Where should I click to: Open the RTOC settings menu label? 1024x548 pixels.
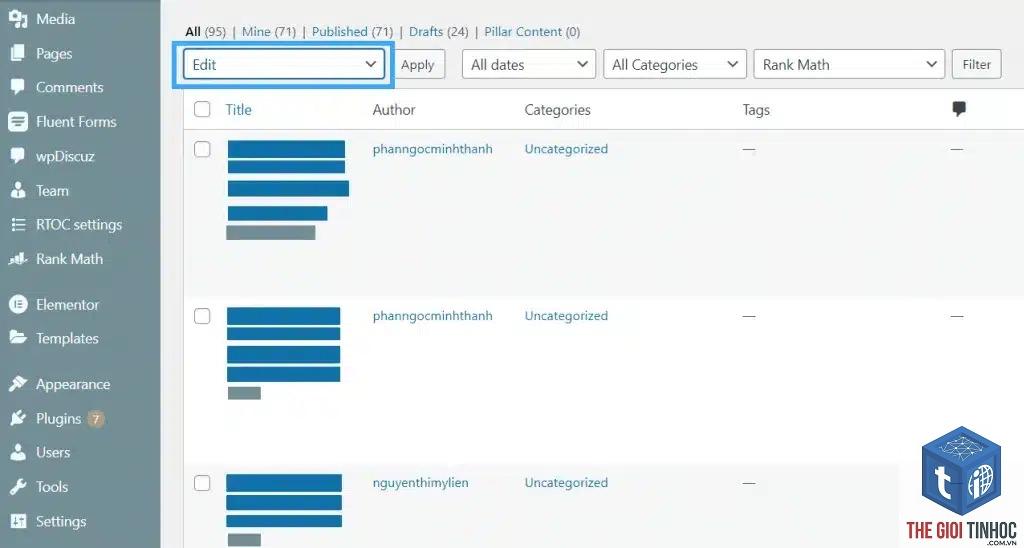79,225
